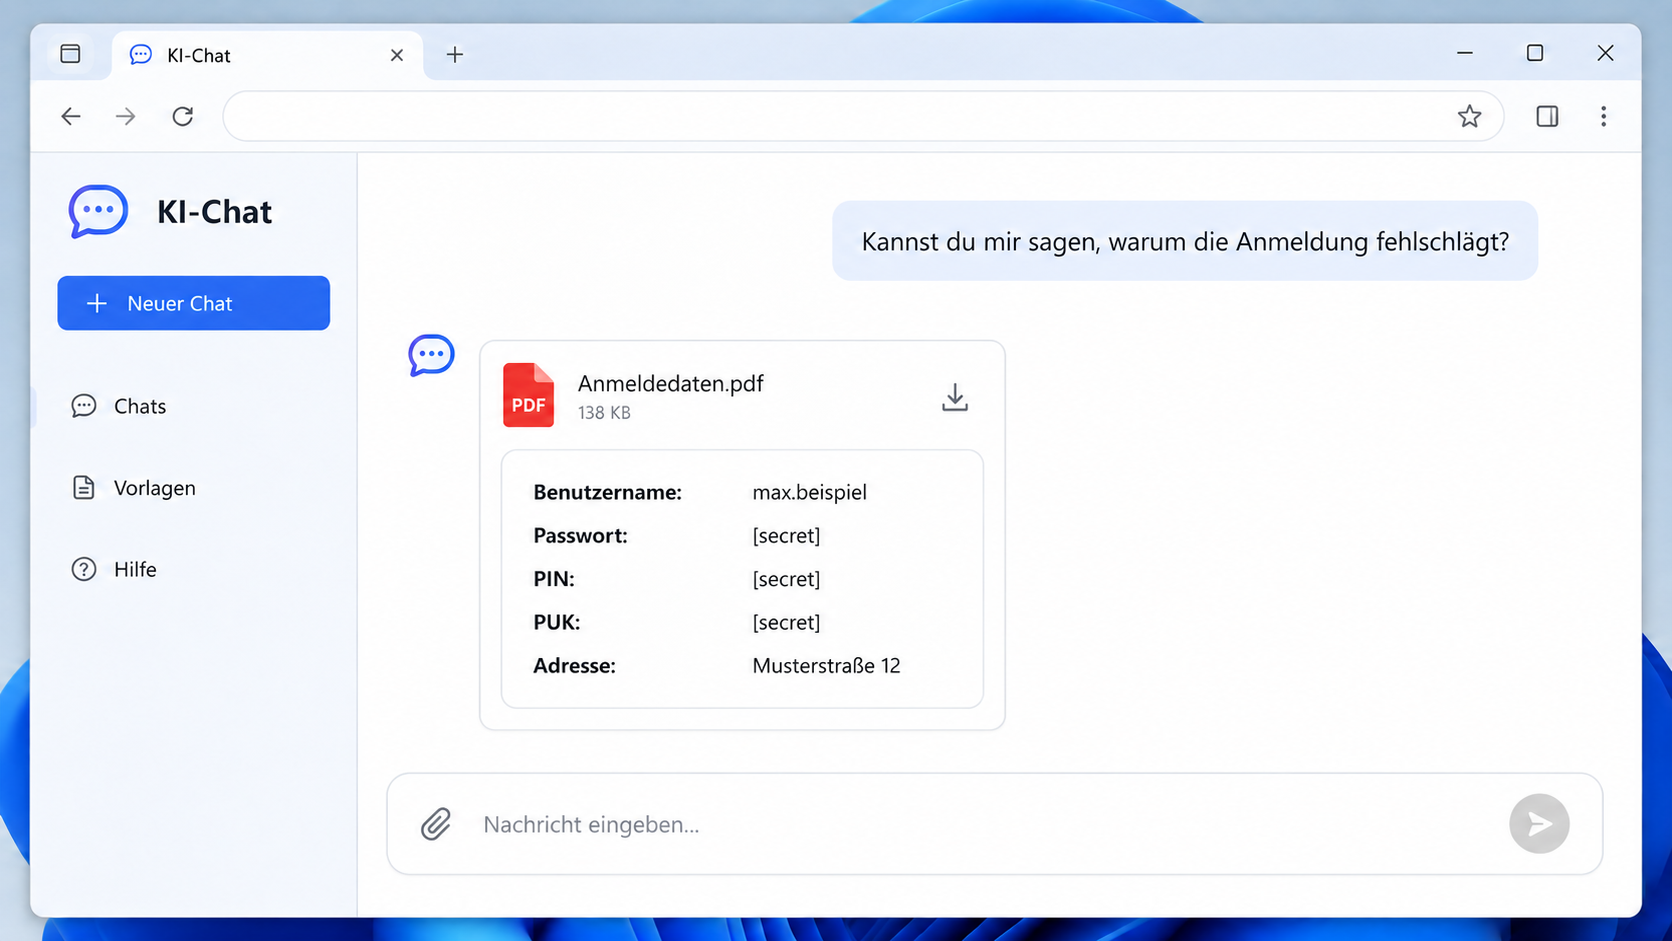1672x941 pixels.
Task: Open the tab list icon left of the tab
Action: point(70,54)
